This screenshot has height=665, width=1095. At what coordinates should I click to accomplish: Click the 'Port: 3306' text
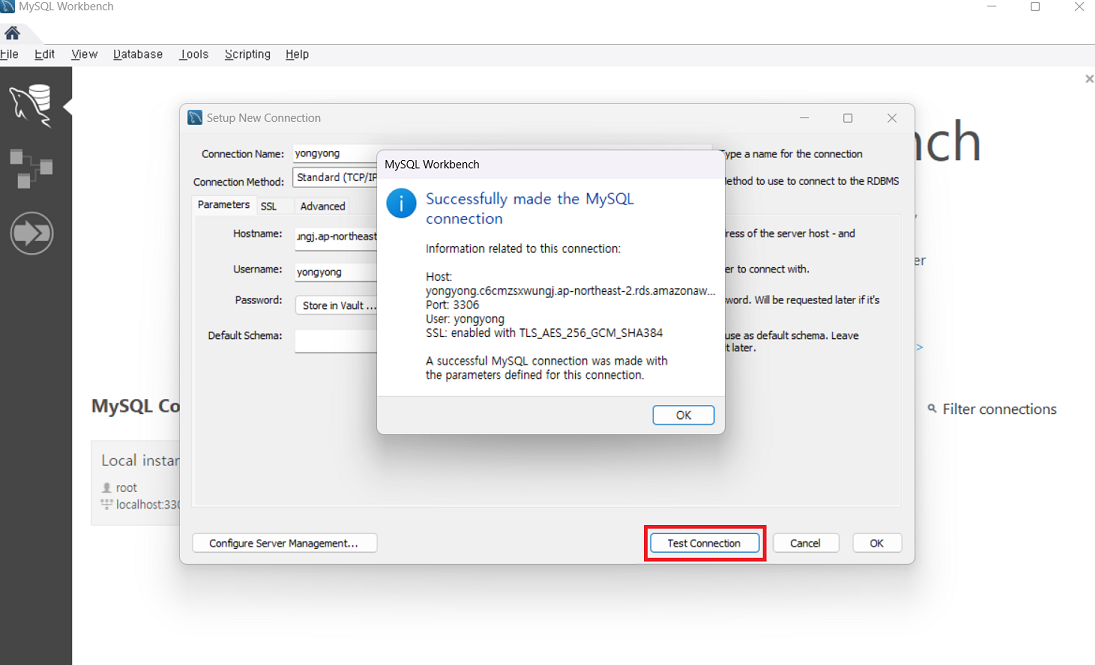click(453, 305)
